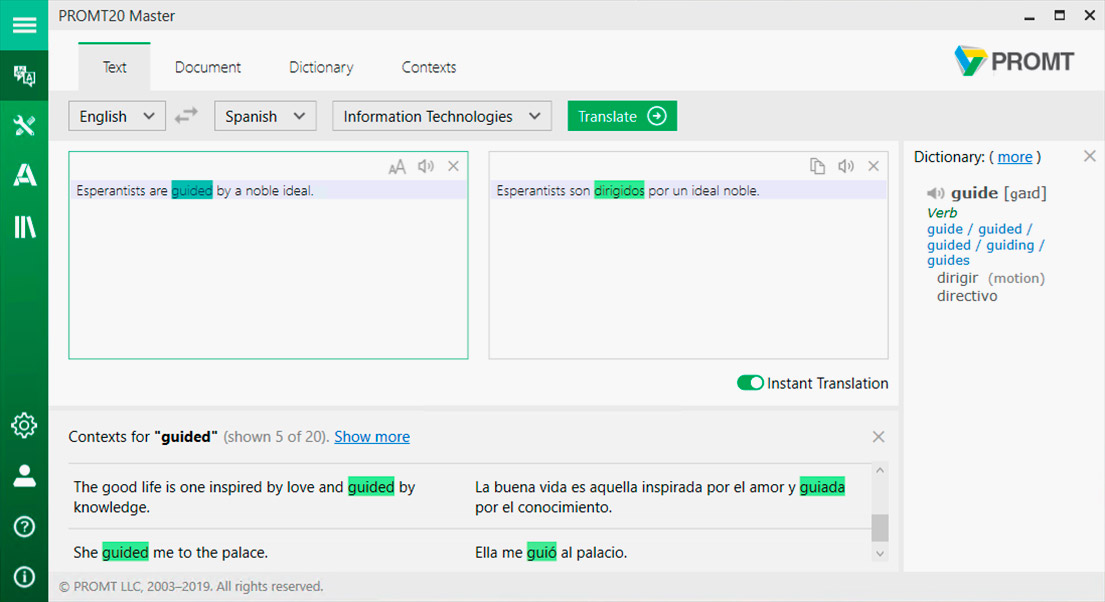
Task: Click the Show more contexts link
Action: (372, 437)
